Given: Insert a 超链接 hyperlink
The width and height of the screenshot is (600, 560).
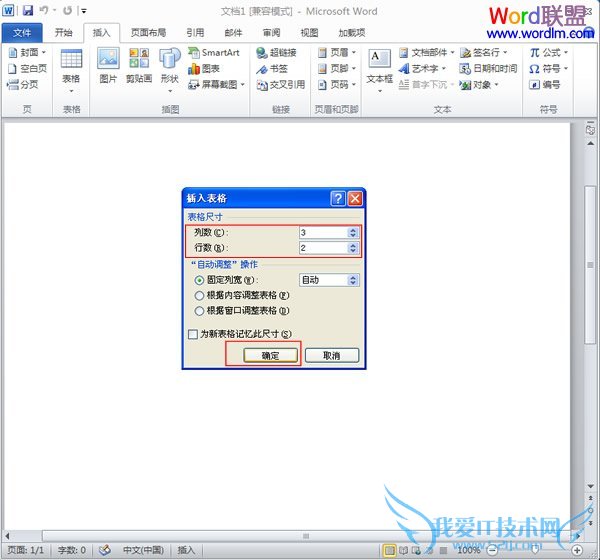Looking at the screenshot, I should (276, 52).
